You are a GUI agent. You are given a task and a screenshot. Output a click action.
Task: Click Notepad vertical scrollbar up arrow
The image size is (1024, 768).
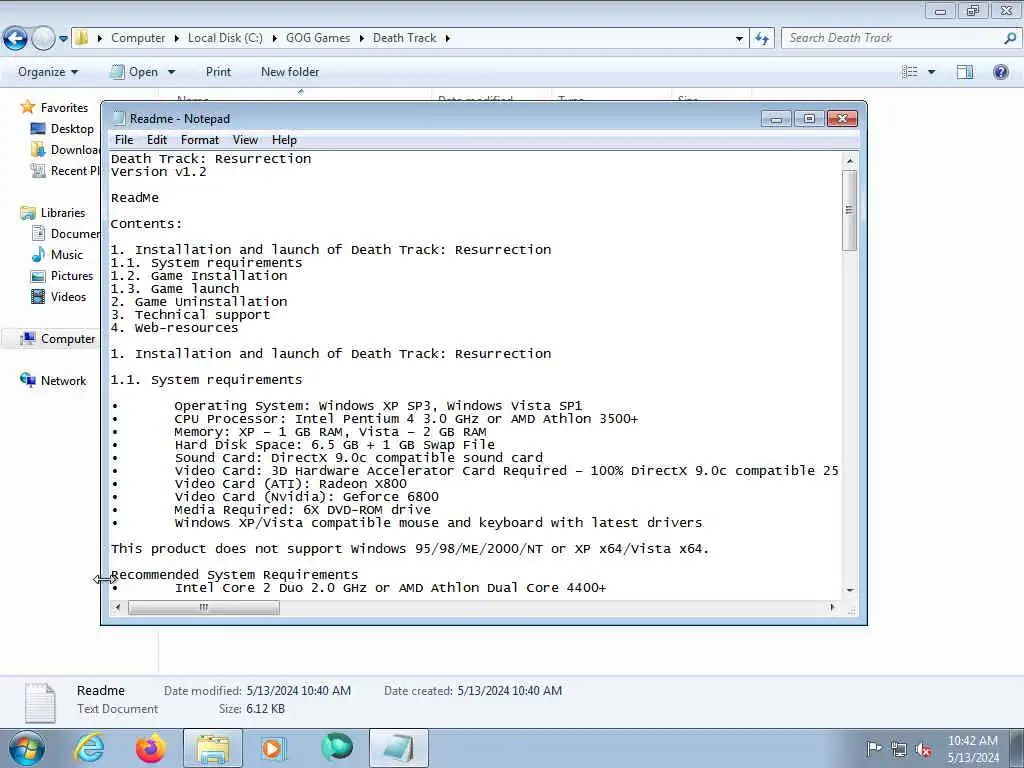tap(850, 161)
